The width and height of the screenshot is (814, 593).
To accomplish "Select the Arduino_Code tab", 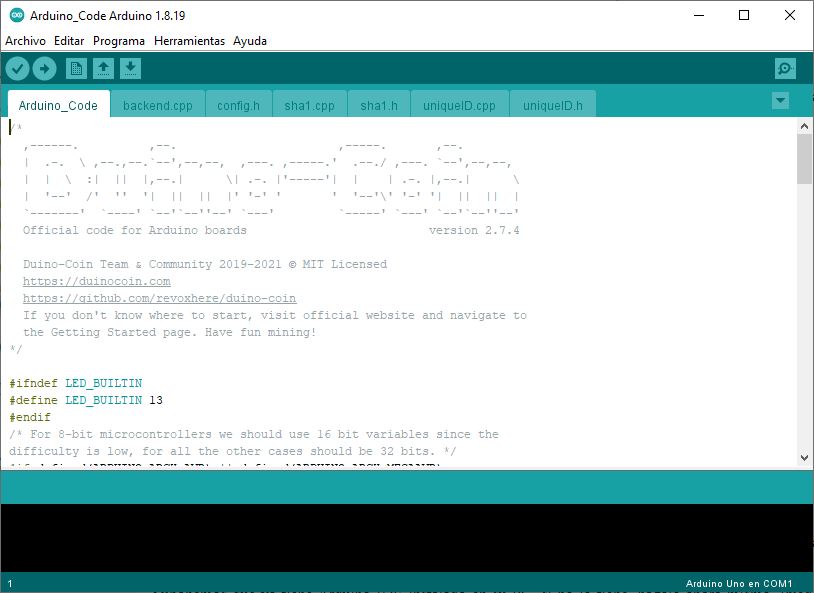I will click(59, 104).
